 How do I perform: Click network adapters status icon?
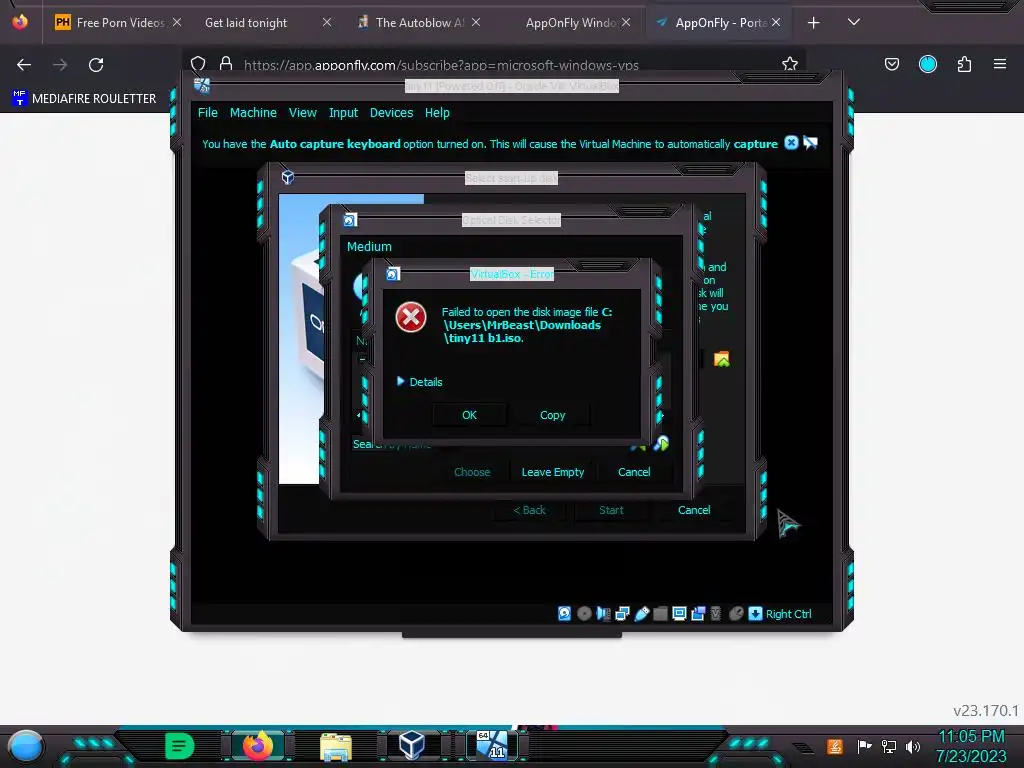pos(622,613)
